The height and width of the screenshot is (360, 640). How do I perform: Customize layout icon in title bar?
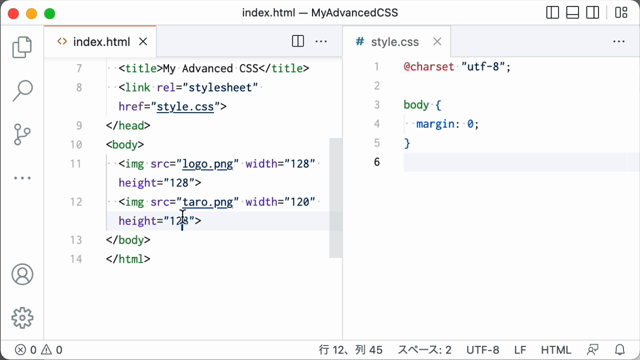pos(621,13)
